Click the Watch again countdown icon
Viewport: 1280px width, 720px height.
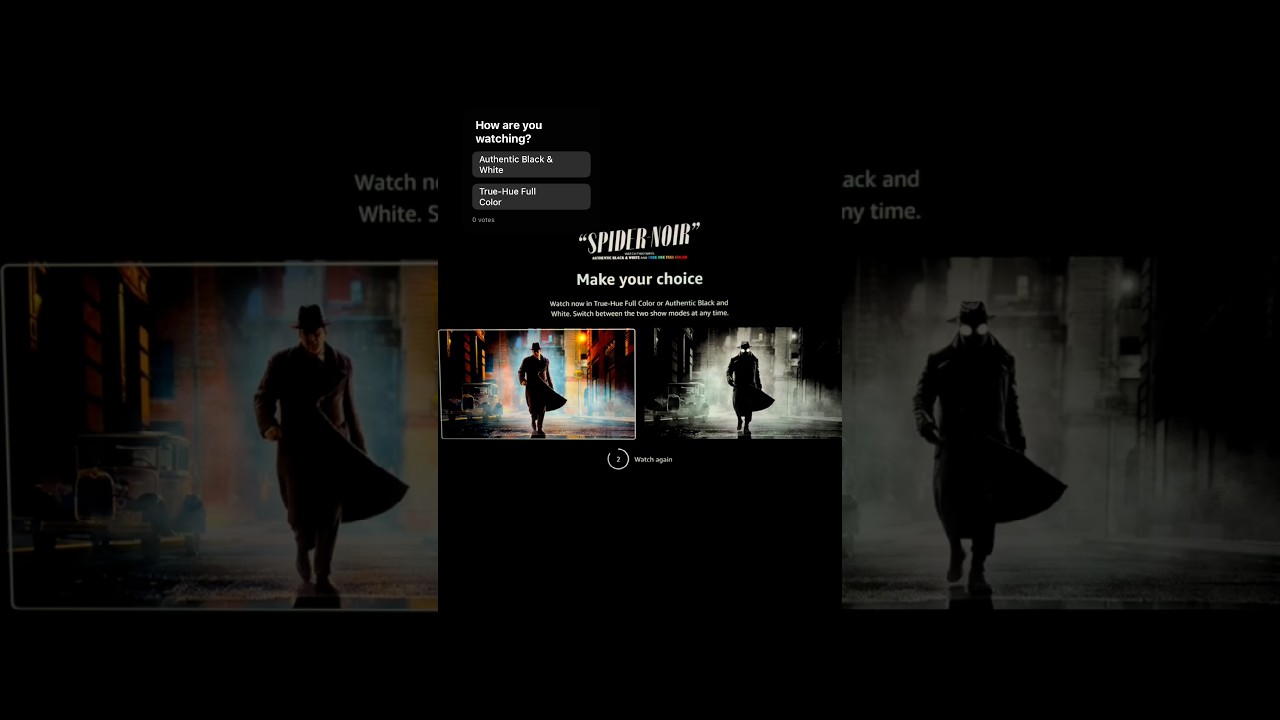click(618, 459)
